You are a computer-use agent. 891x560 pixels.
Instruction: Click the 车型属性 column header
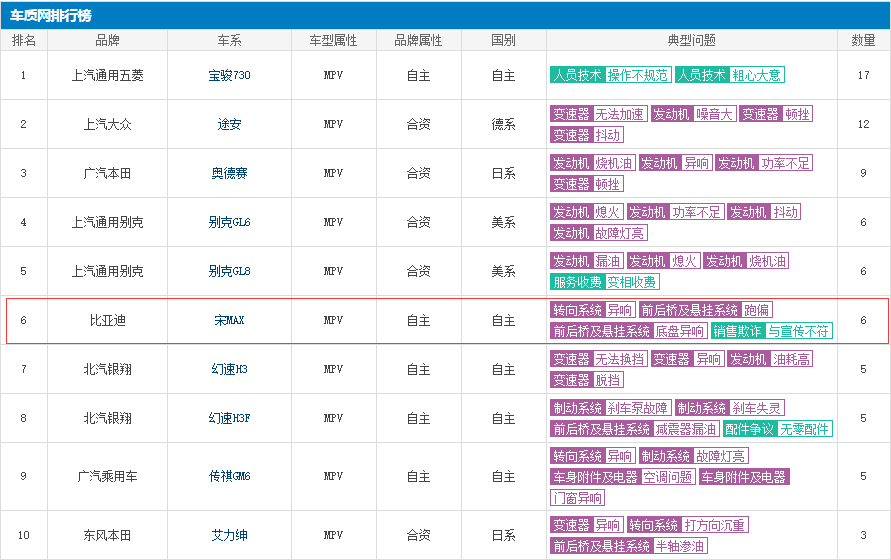334,40
